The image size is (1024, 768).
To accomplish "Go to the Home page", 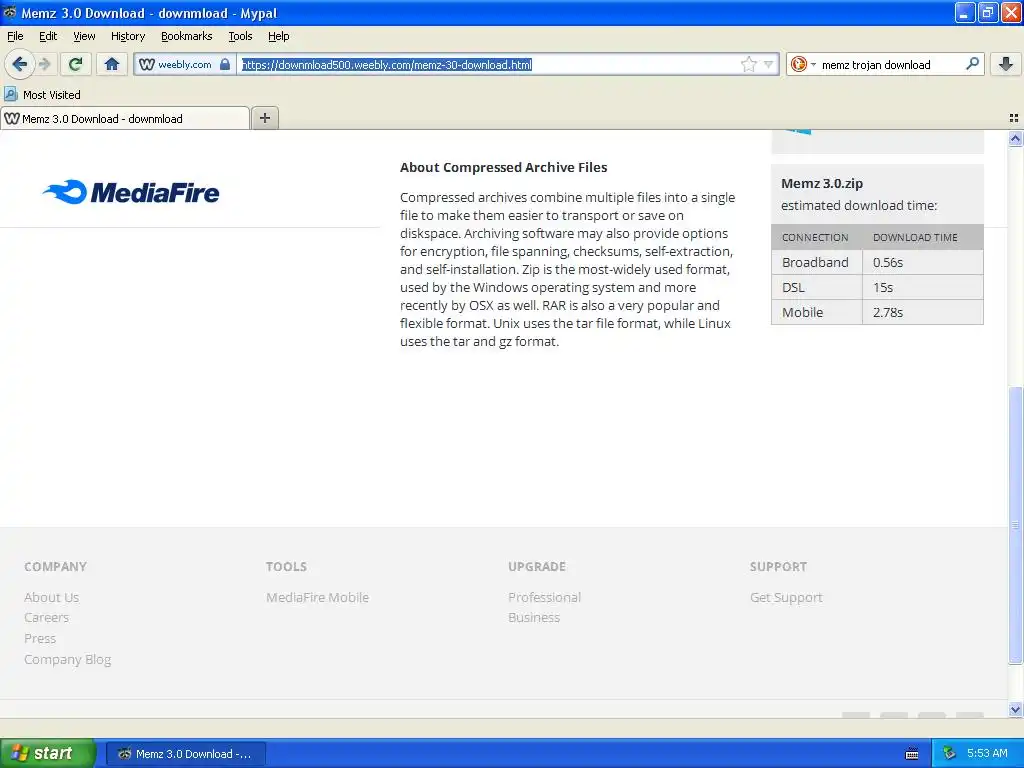I will click(112, 64).
